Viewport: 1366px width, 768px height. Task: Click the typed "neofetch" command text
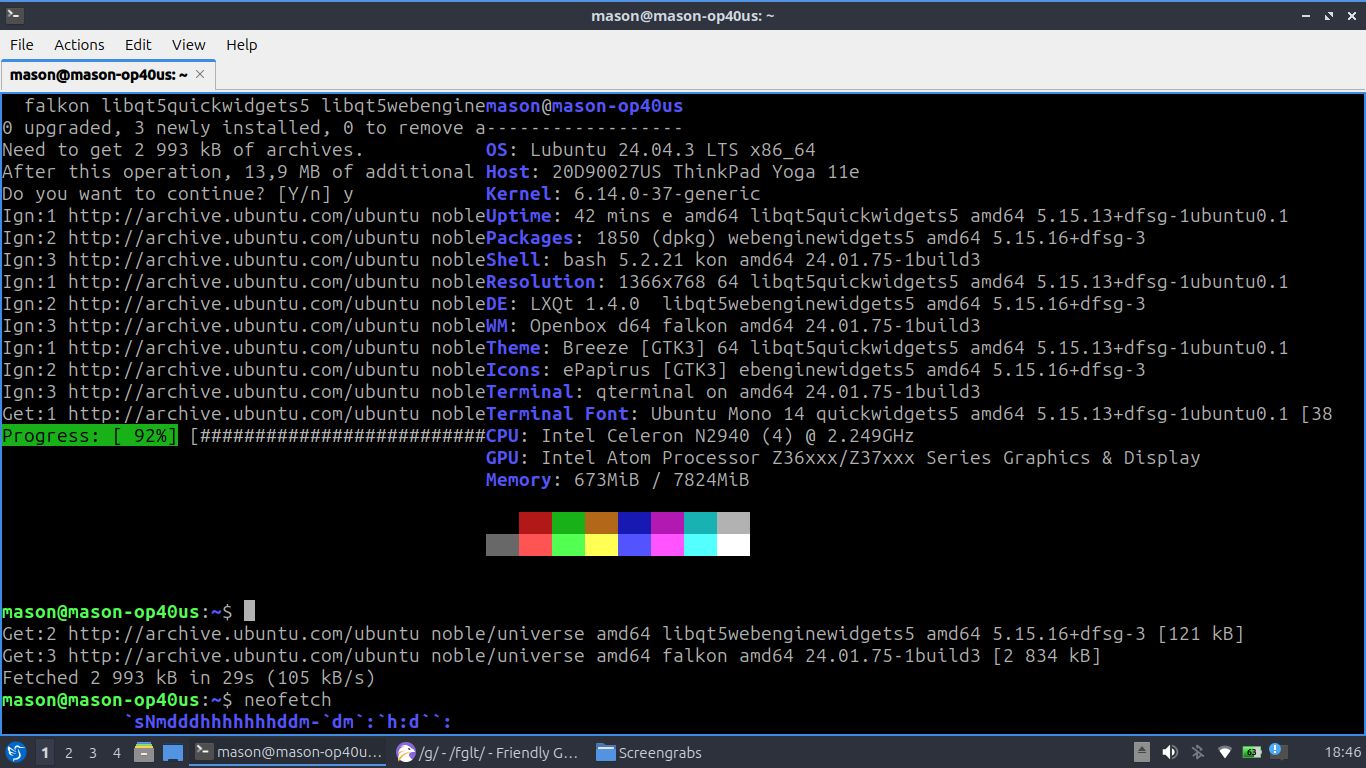(x=288, y=699)
